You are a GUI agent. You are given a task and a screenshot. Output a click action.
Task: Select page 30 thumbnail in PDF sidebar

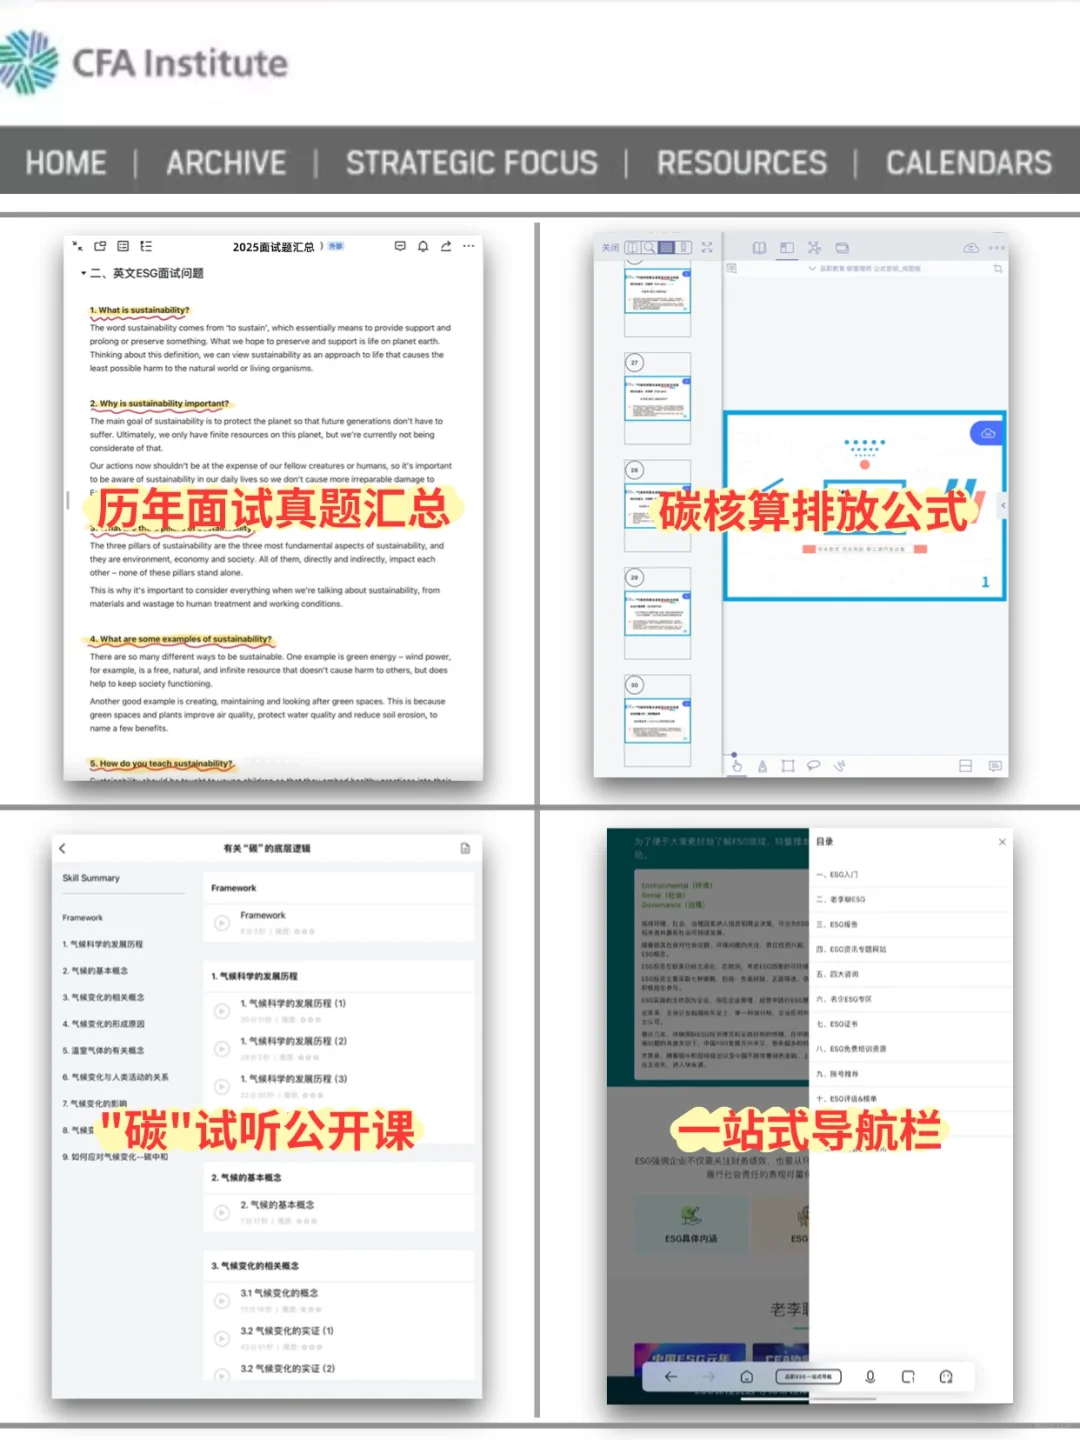click(657, 721)
